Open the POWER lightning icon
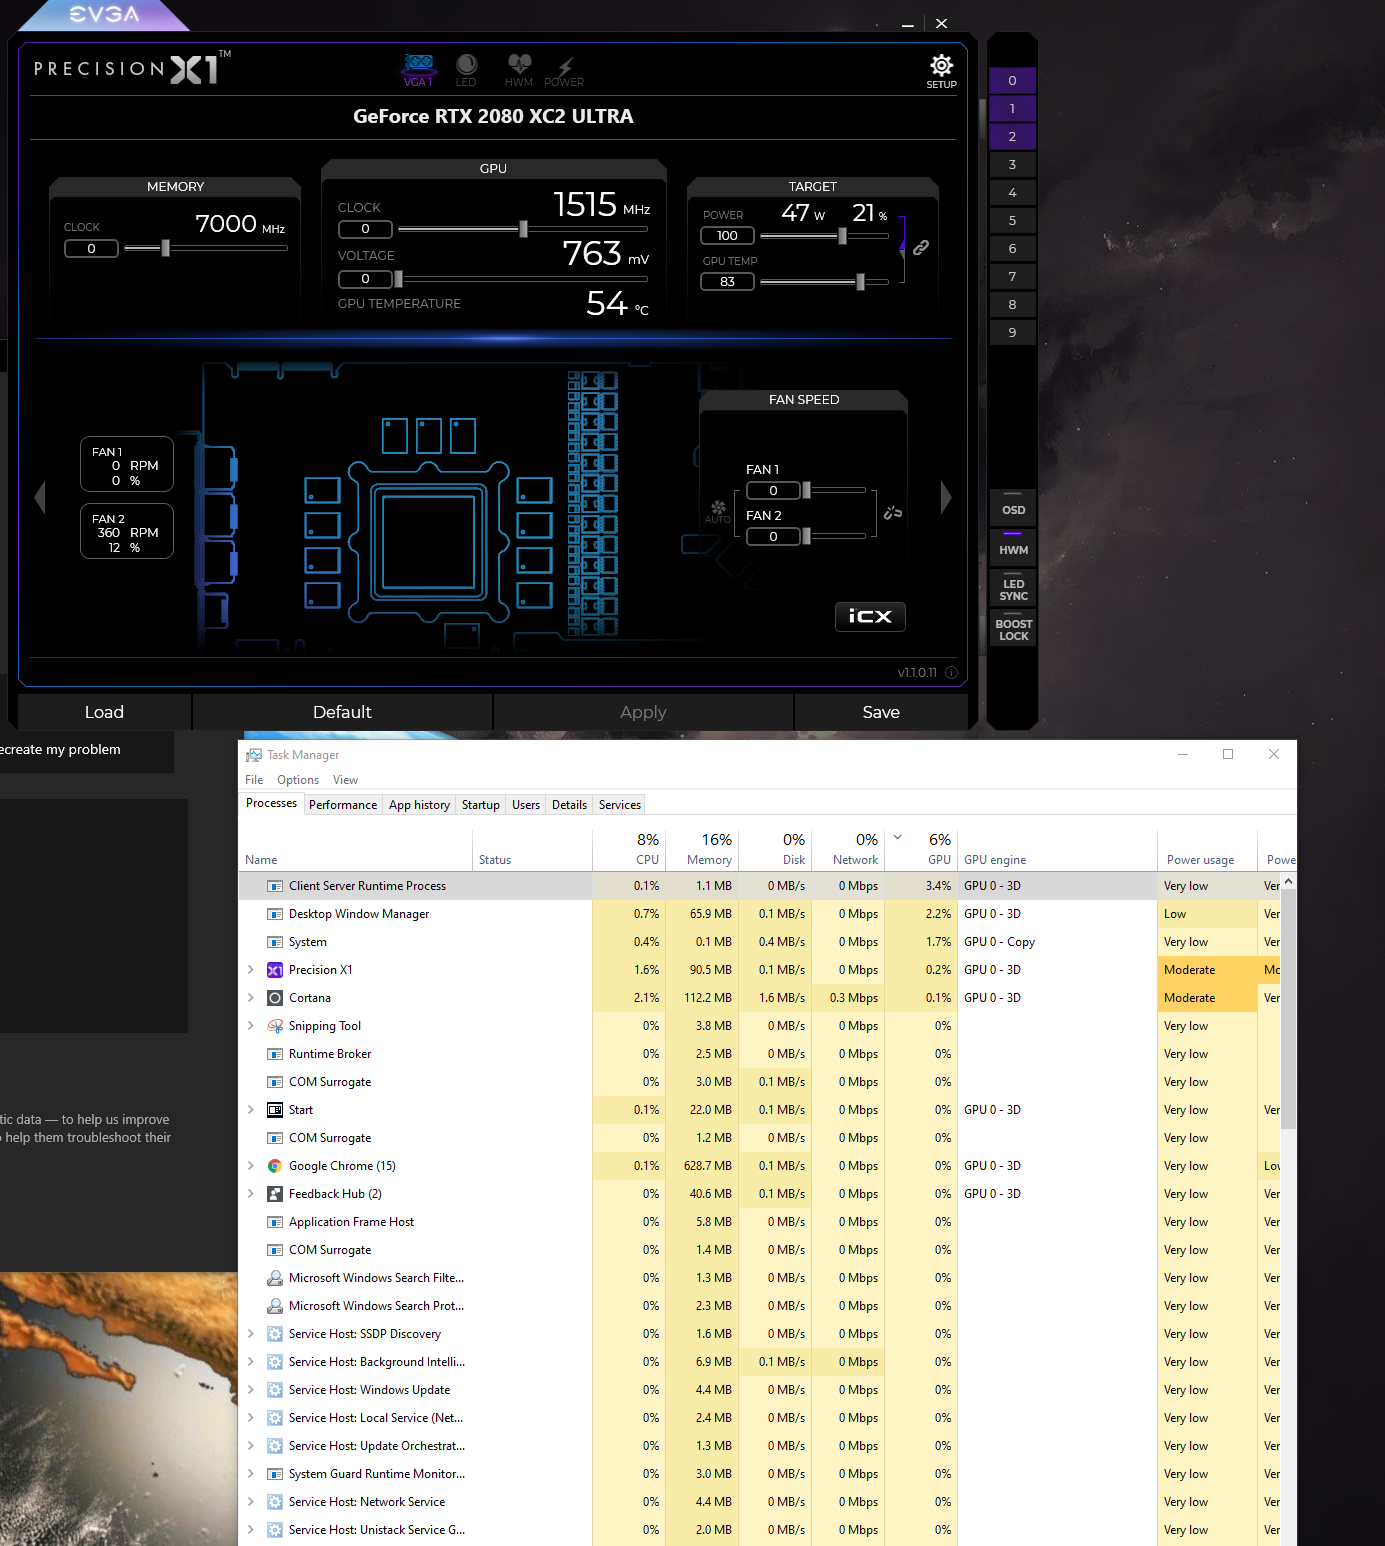The height and width of the screenshot is (1546, 1385). coord(564,72)
